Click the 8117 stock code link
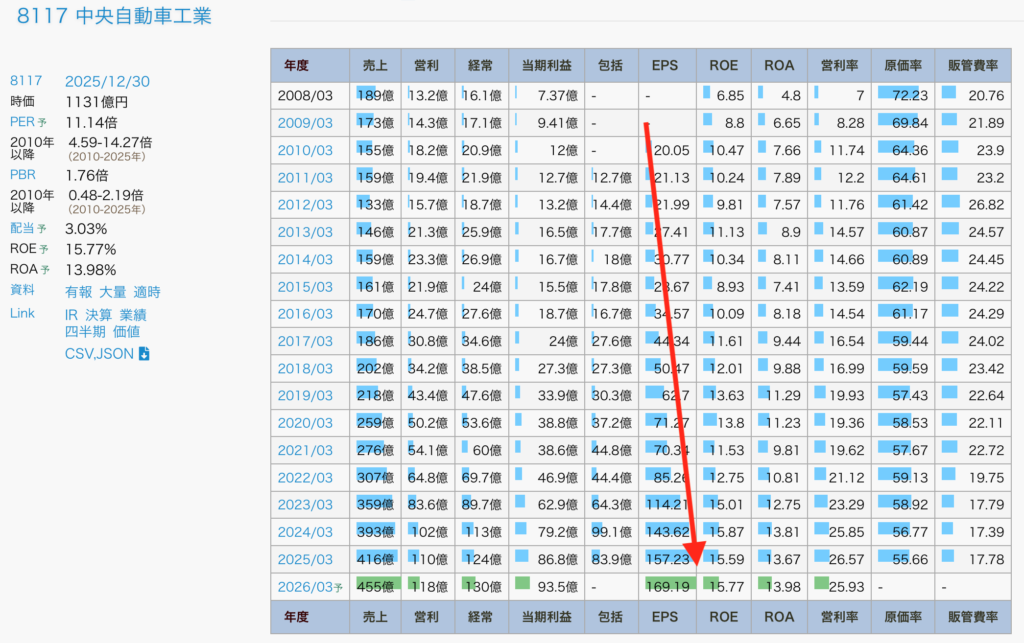1024x643 pixels. pyautogui.click(x=25, y=81)
